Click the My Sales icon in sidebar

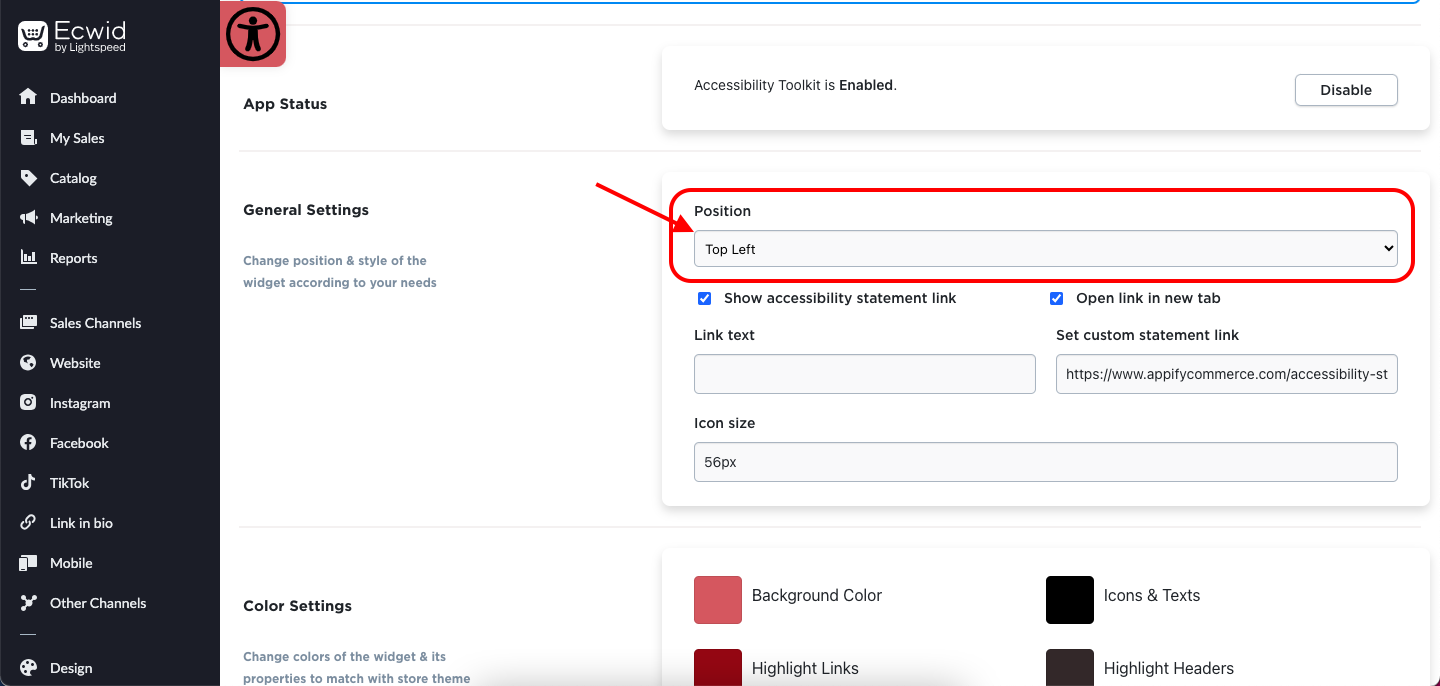[x=28, y=137]
